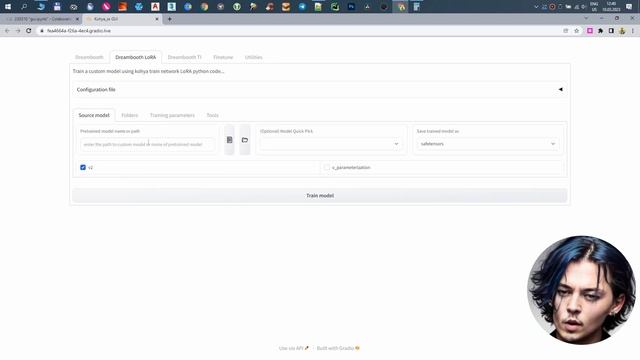Open the volume control in system tray
This screenshot has height=360, width=640.
[x=584, y=7]
